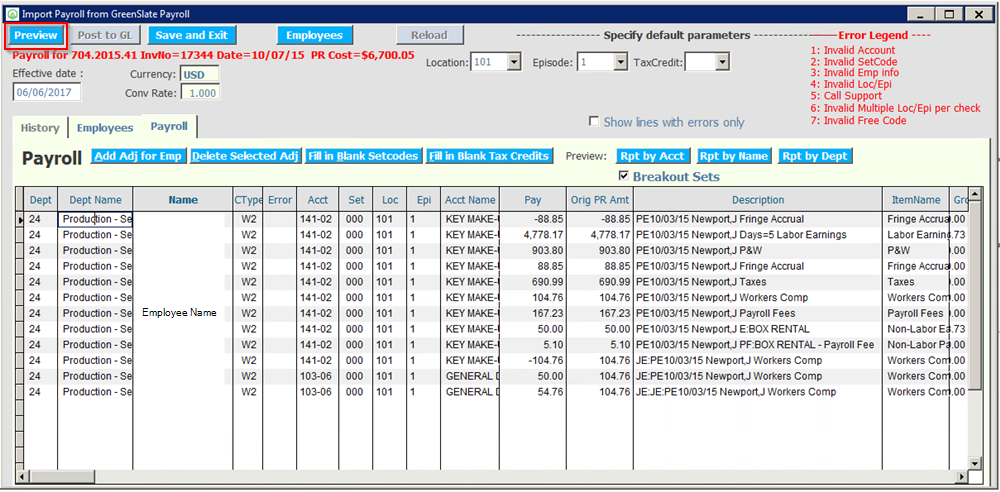Click the Orig PR Amt column header
1000x492 pixels.
click(x=599, y=200)
